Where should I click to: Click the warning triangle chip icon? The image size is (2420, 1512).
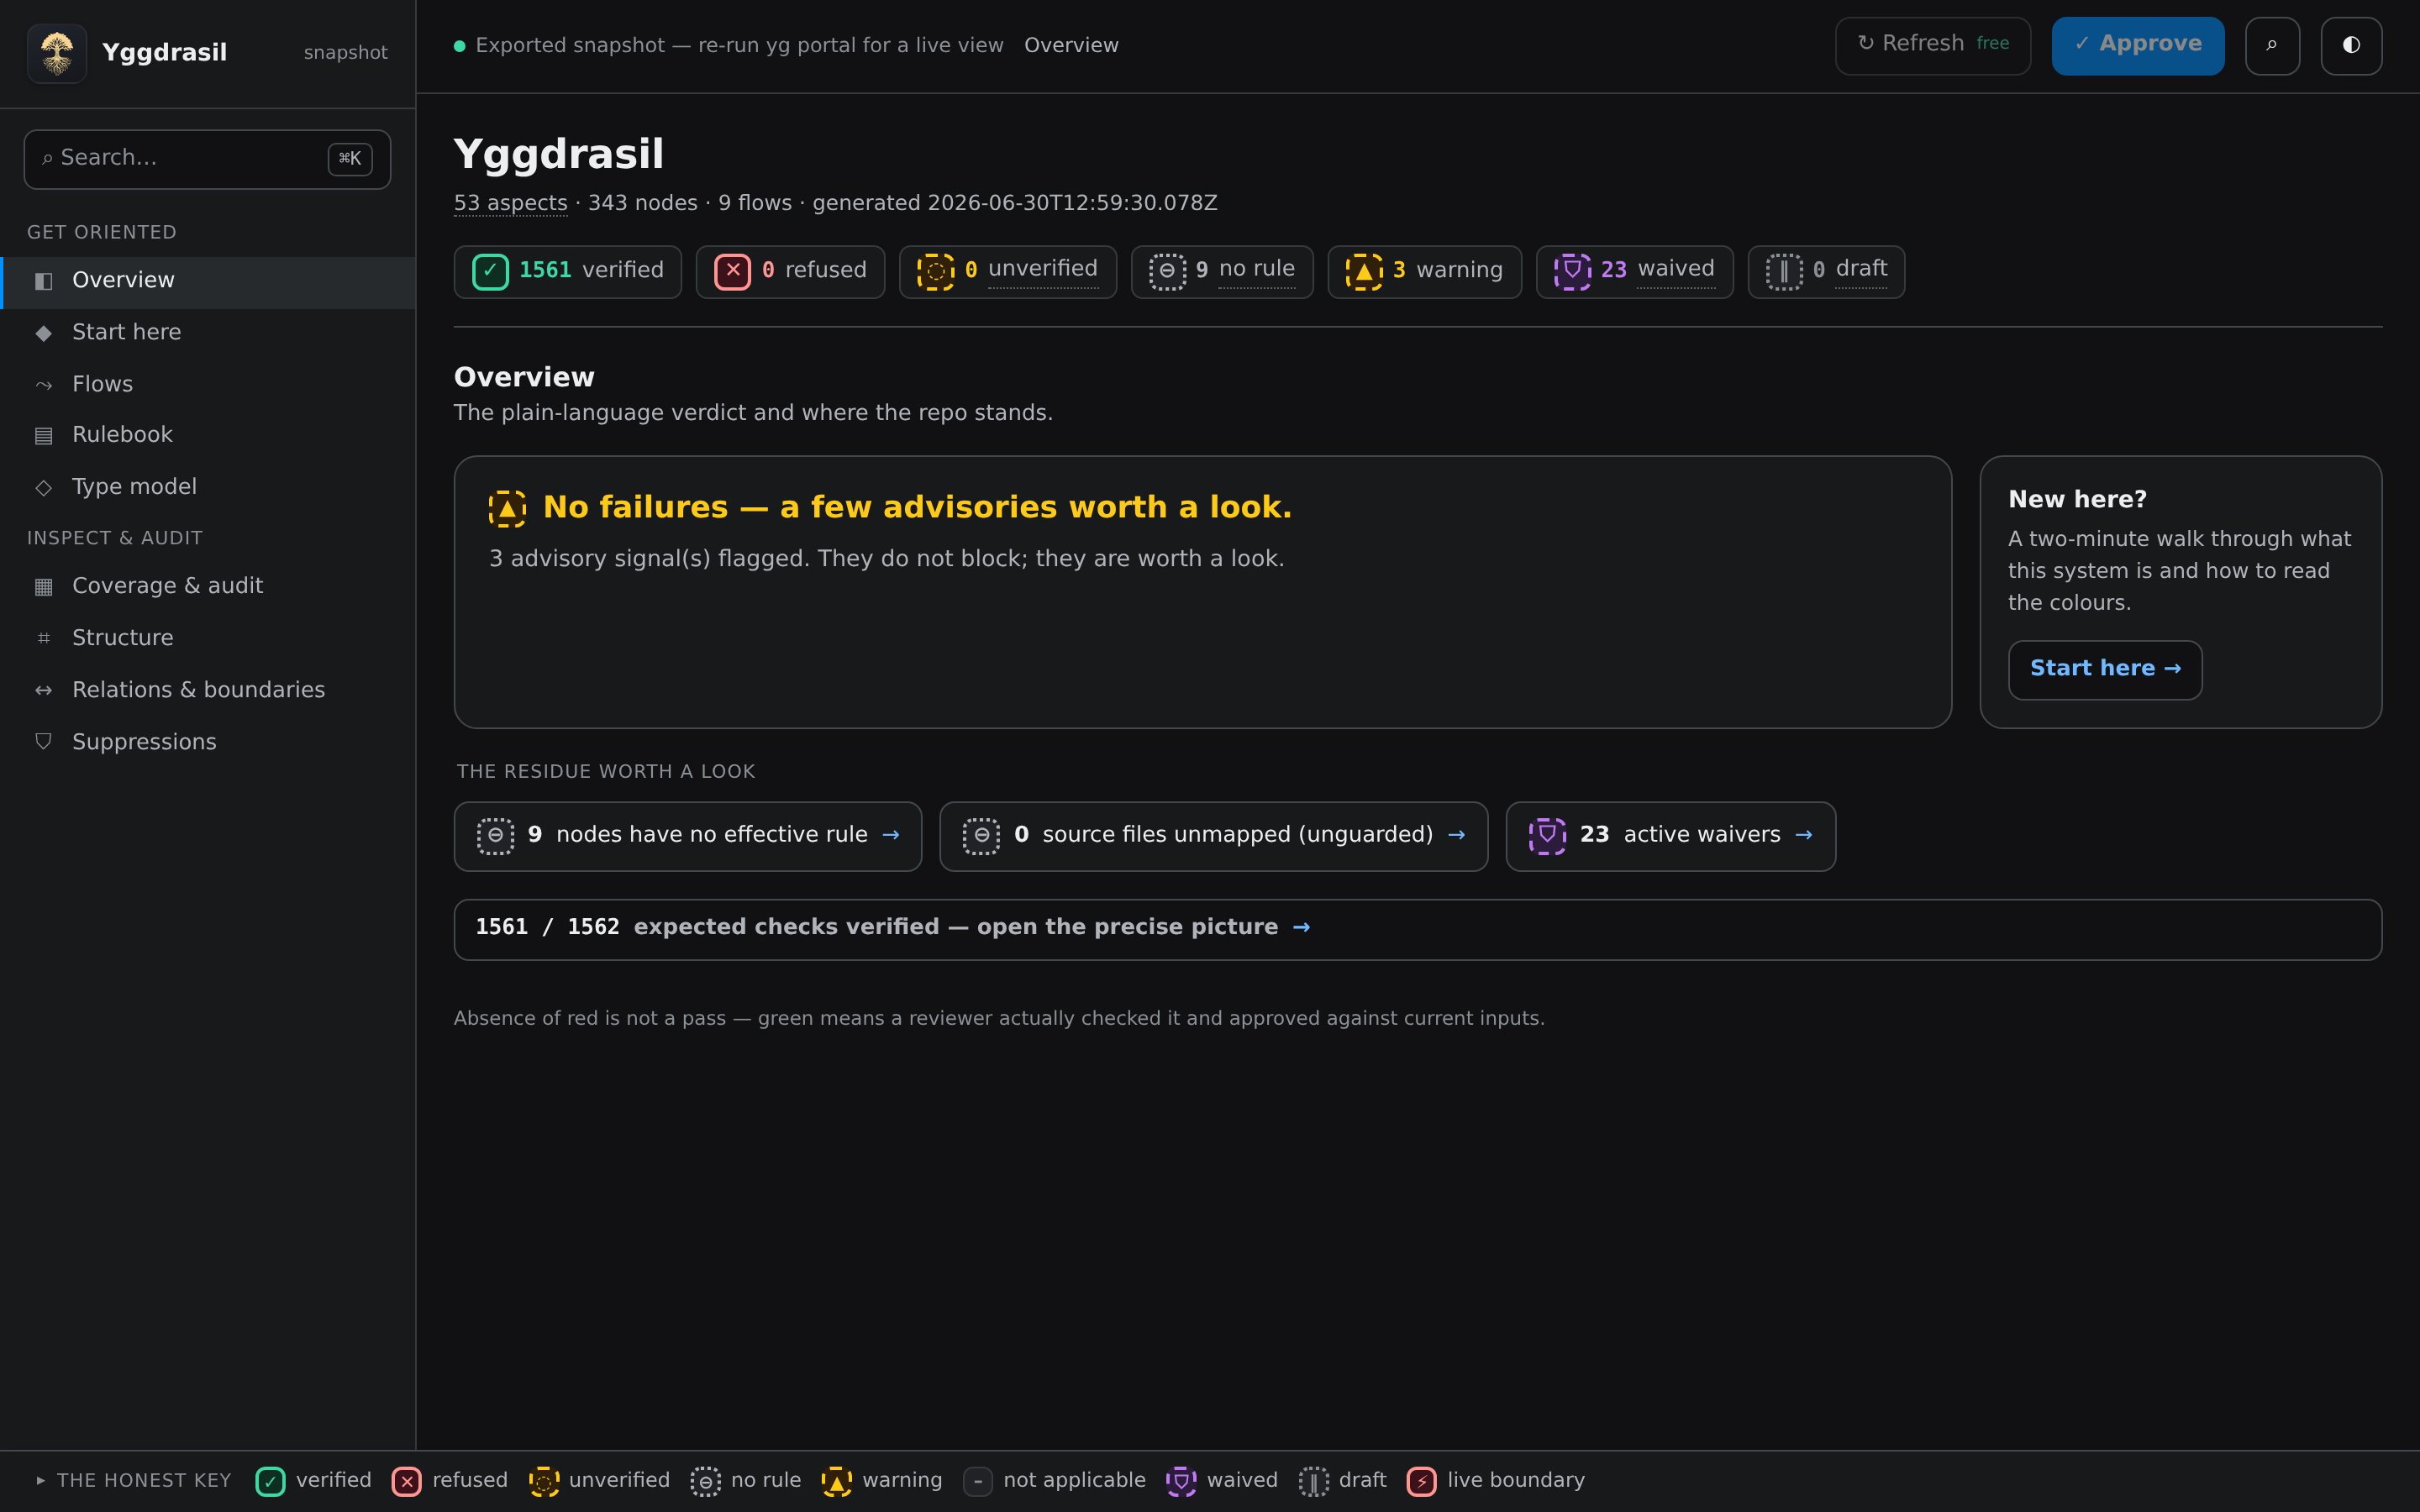(1364, 271)
